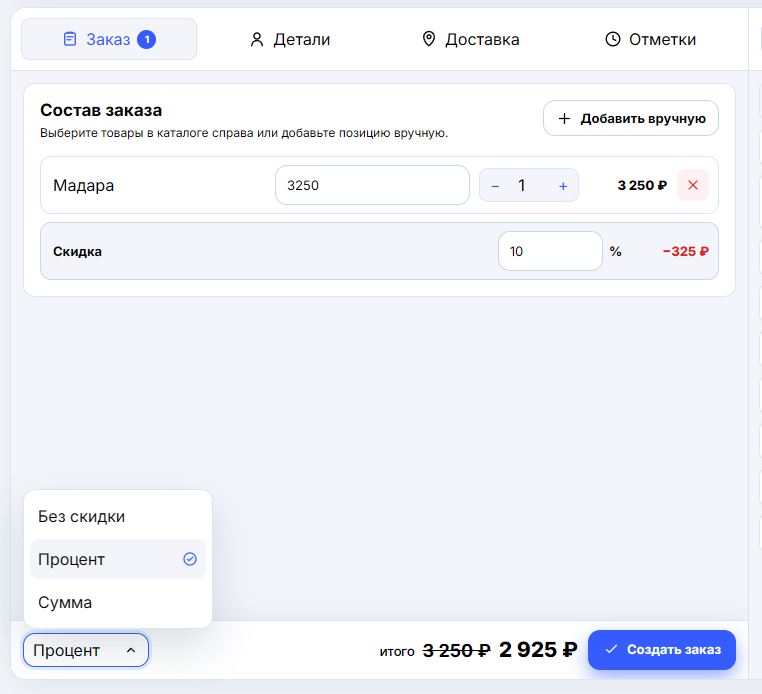Image resolution: width=762 pixels, height=694 pixels.
Task: Click the Мадара price input field
Action: coord(372,185)
